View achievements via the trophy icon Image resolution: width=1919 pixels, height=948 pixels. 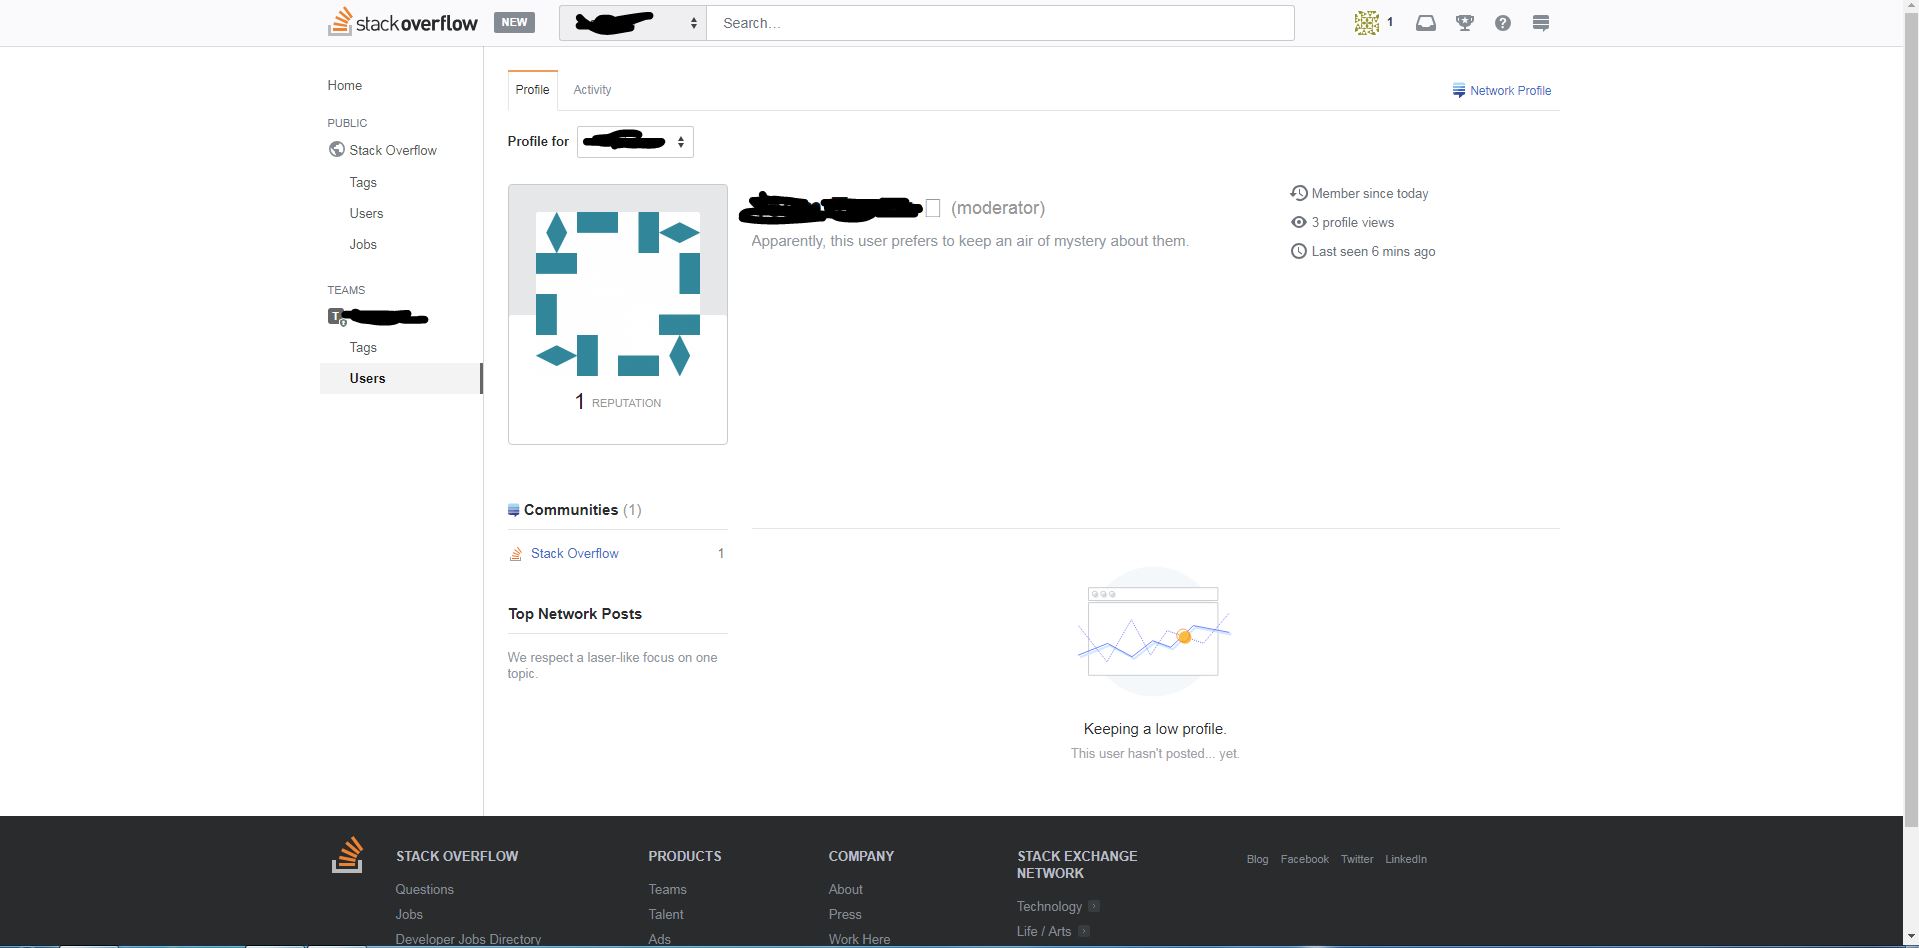[1463, 22]
